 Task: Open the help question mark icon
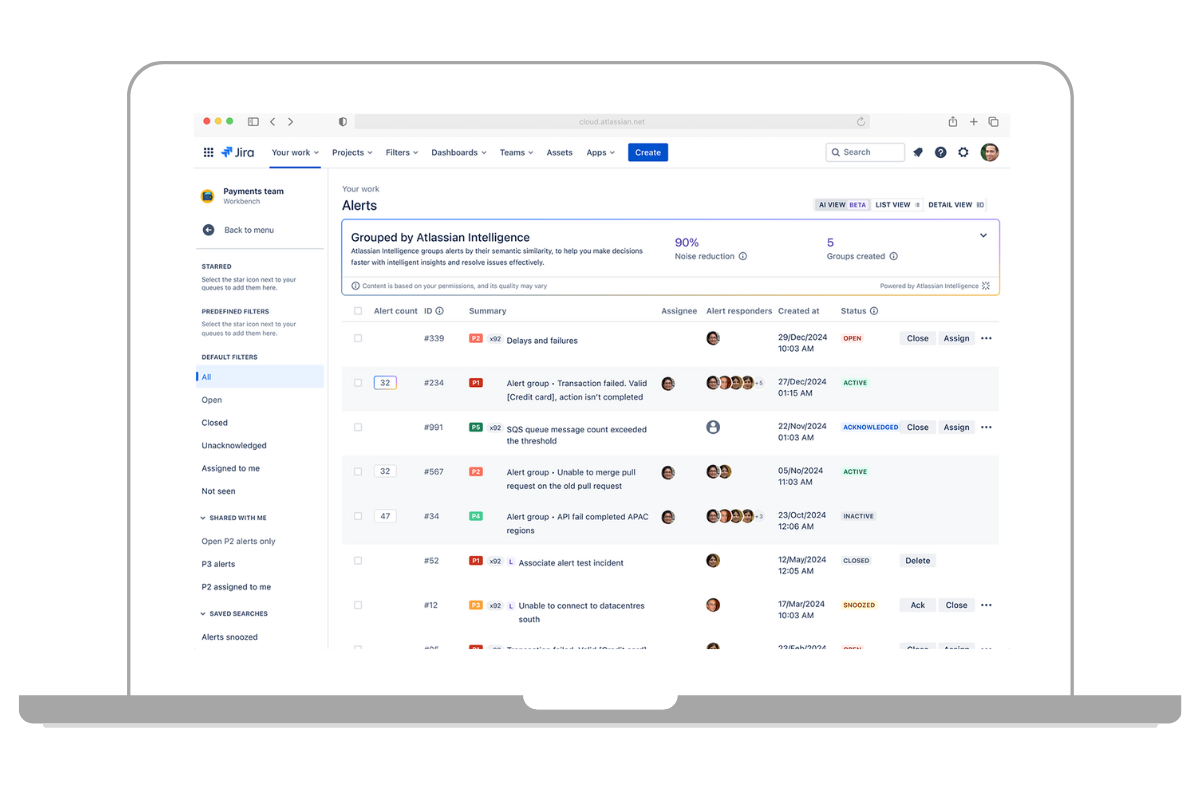[940, 153]
